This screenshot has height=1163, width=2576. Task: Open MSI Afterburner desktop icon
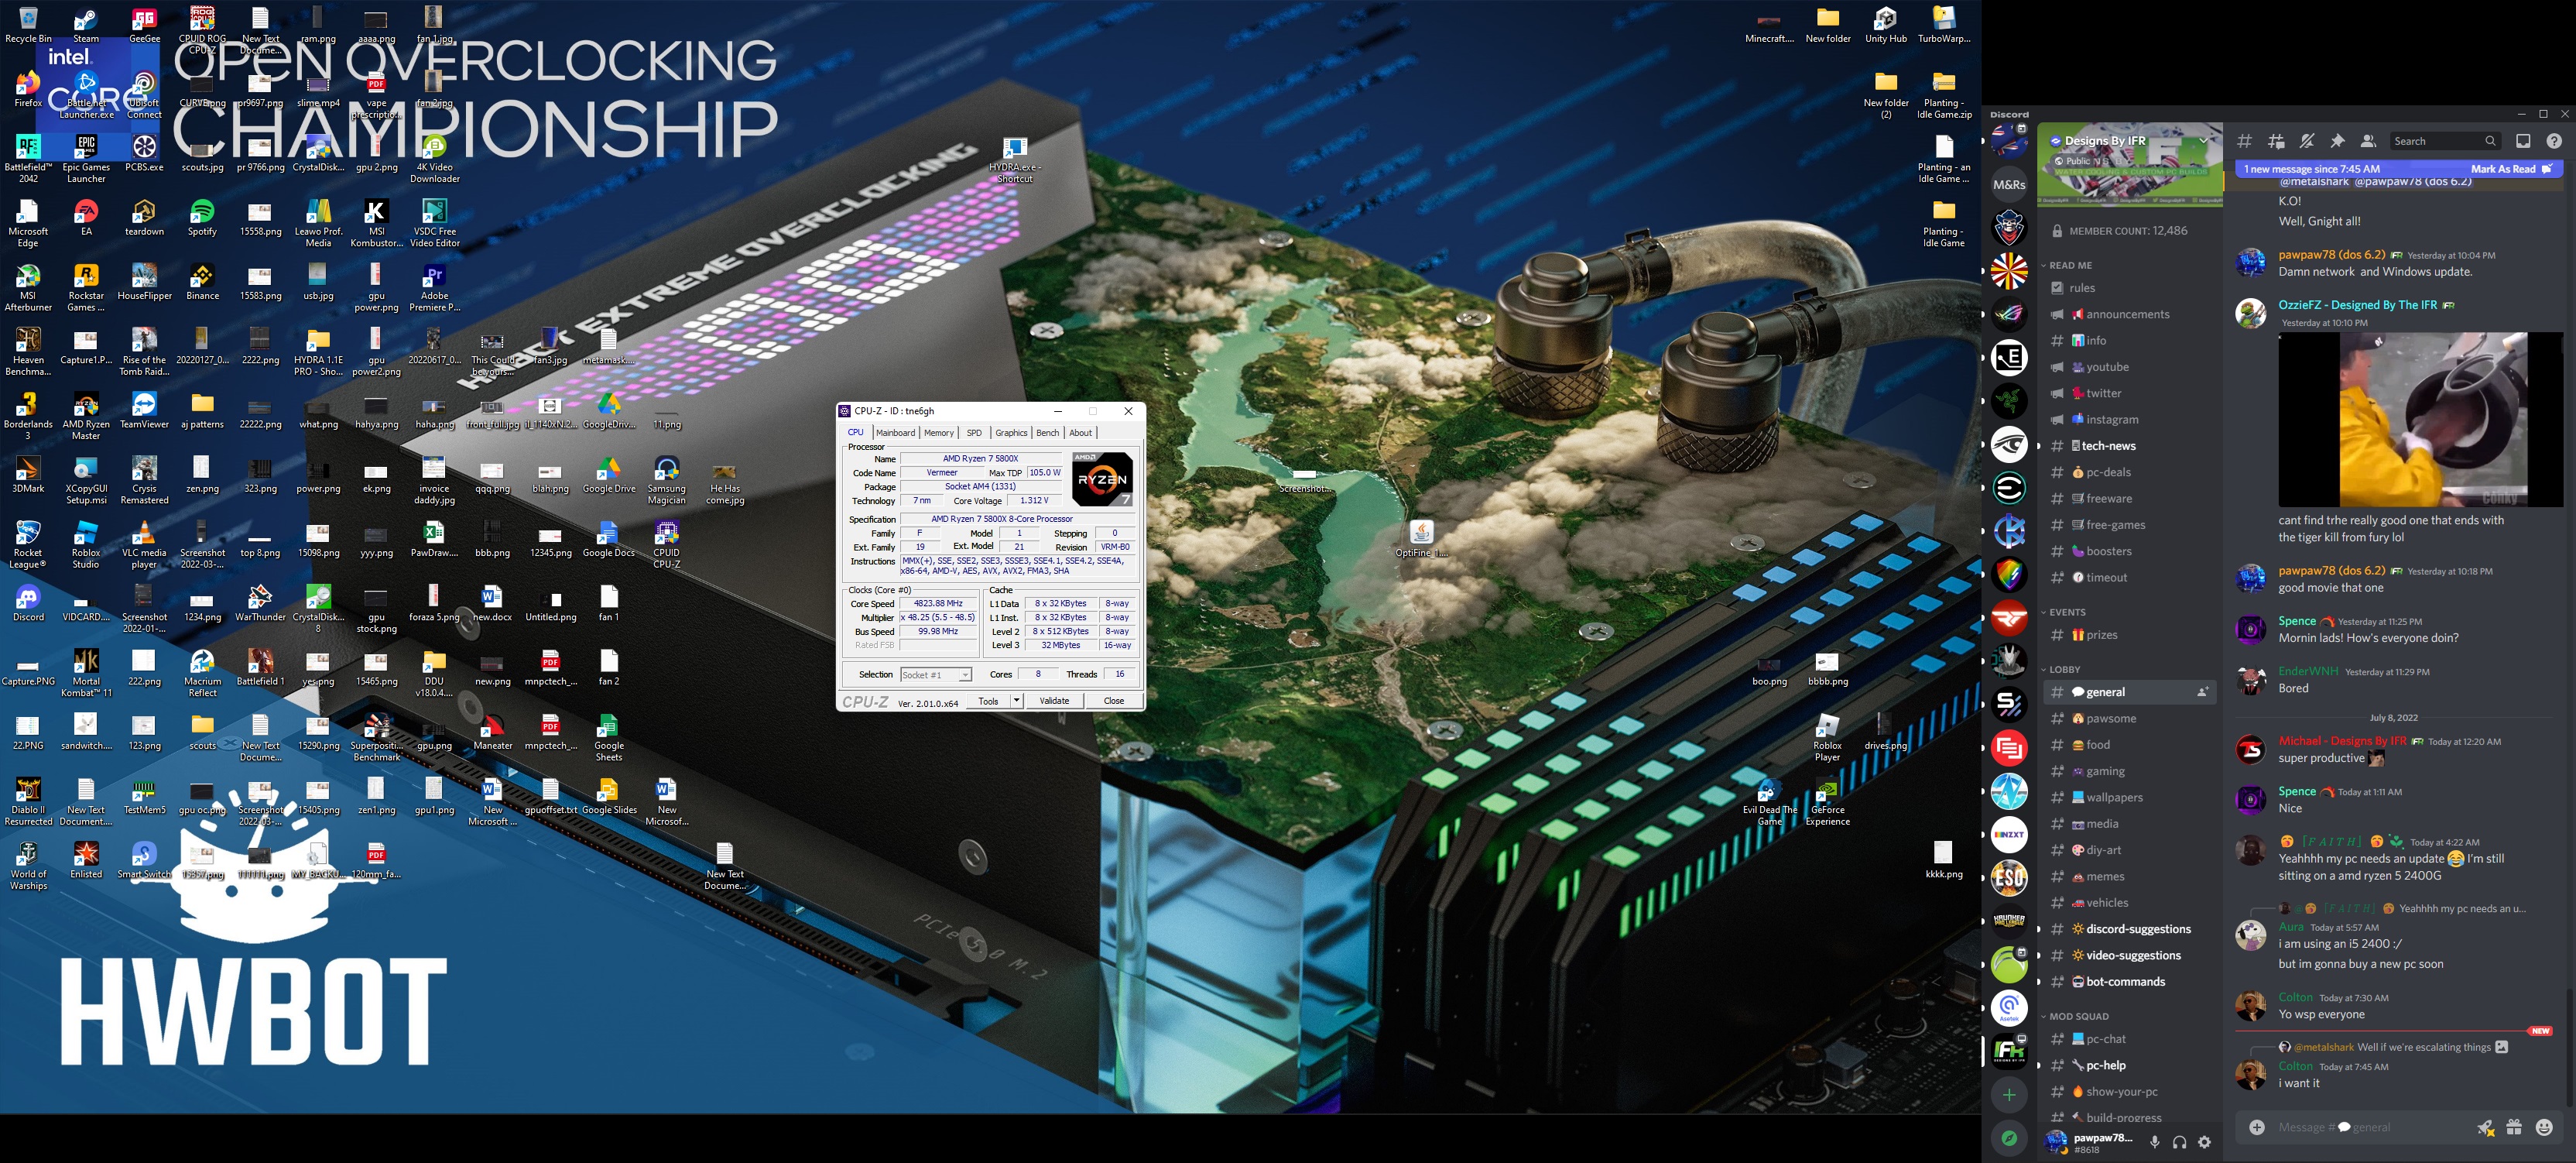pyautogui.click(x=28, y=287)
